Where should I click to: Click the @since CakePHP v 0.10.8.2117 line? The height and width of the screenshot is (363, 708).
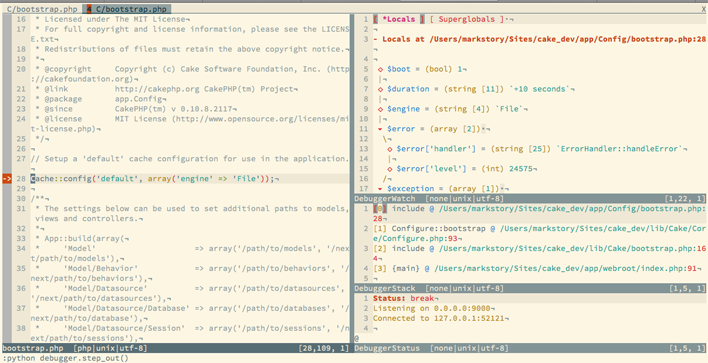click(135, 109)
